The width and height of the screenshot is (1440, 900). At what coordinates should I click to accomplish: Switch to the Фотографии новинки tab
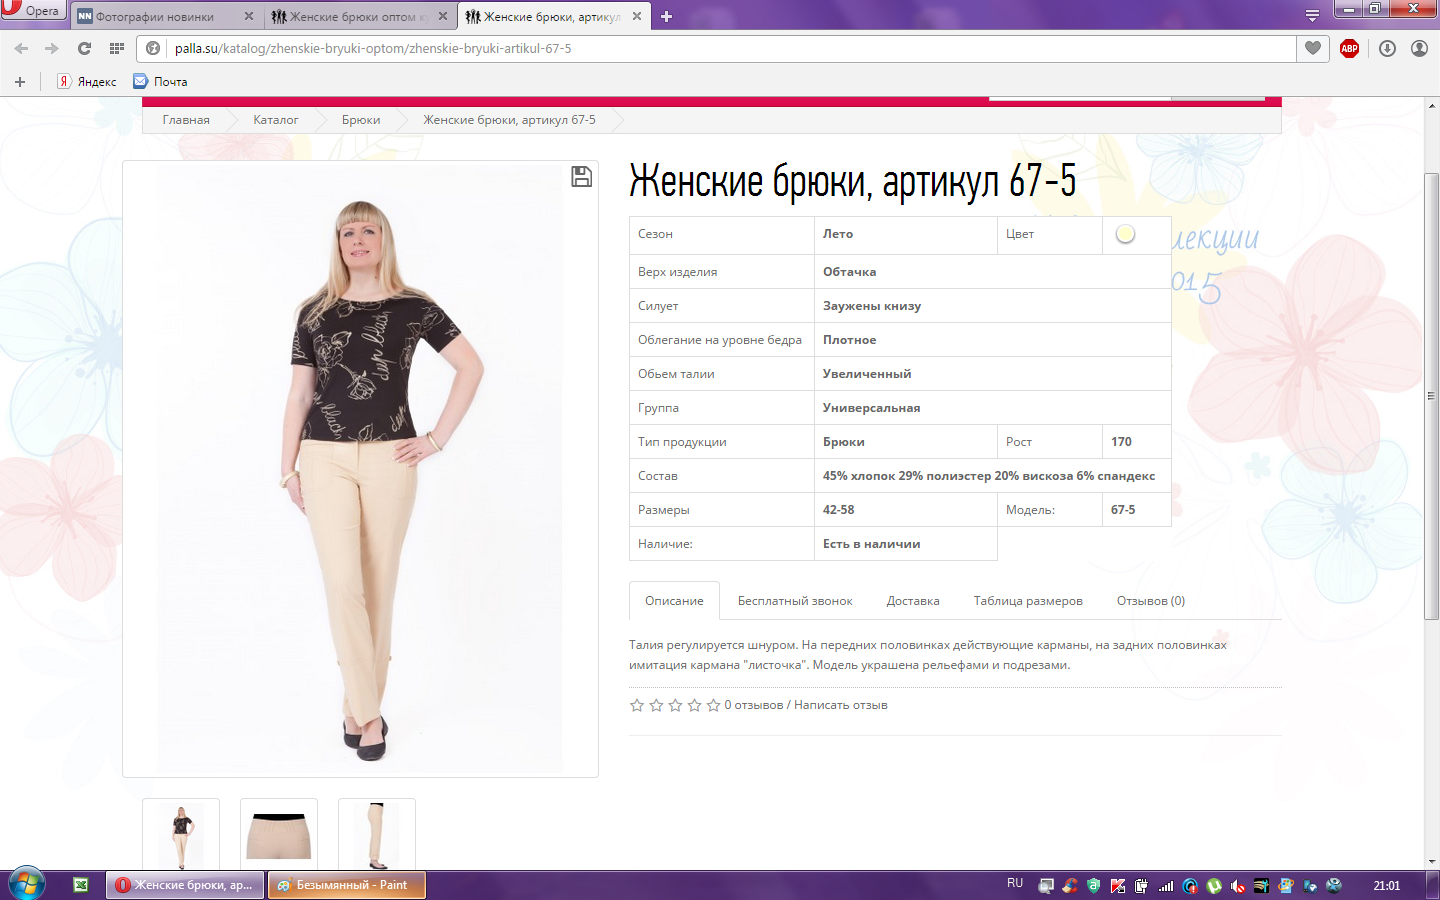(x=165, y=16)
